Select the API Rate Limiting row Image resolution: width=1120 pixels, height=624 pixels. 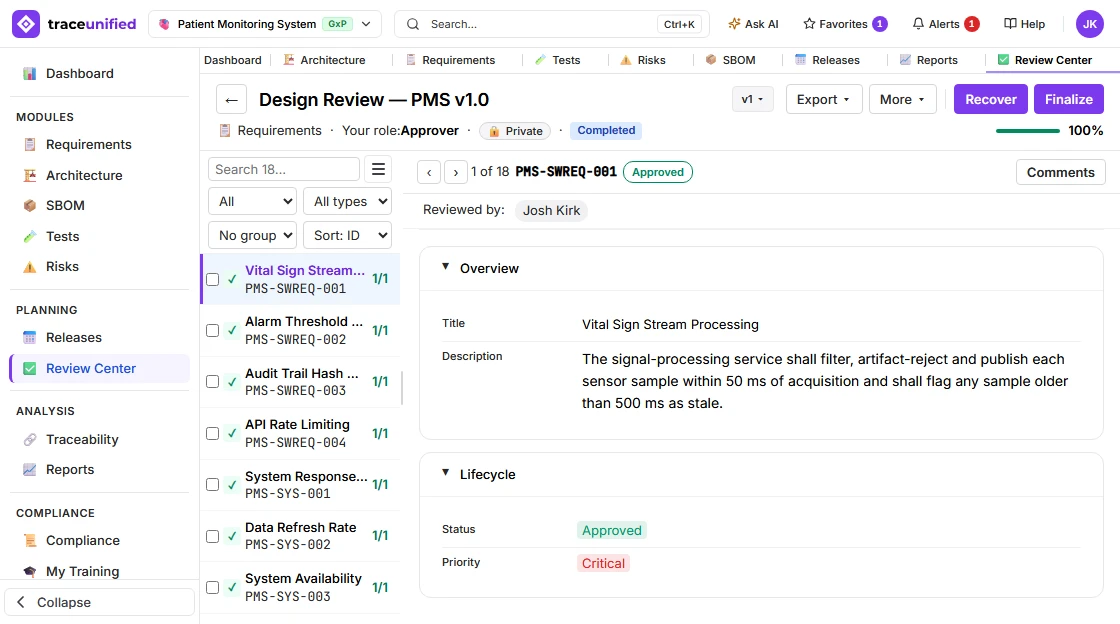pyautogui.click(x=301, y=433)
